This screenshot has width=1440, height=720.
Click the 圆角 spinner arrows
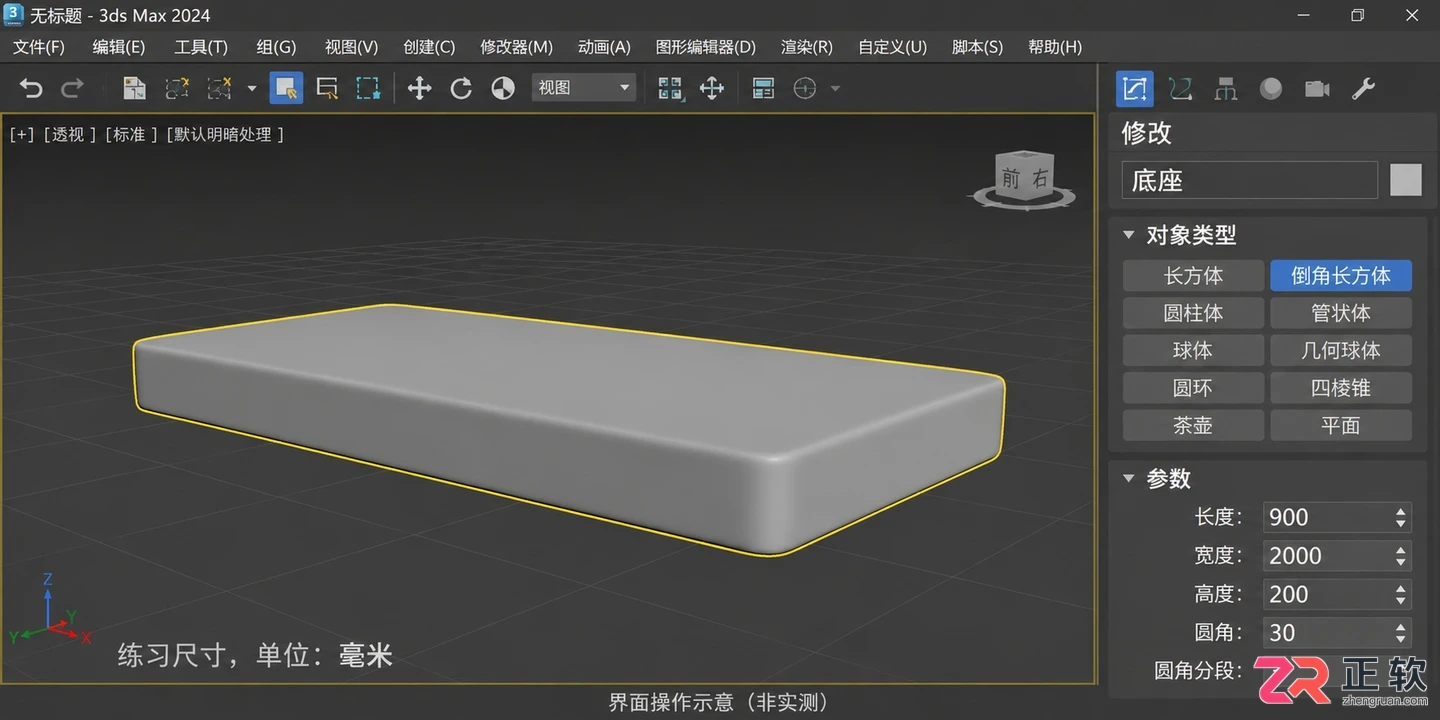[1401, 632]
